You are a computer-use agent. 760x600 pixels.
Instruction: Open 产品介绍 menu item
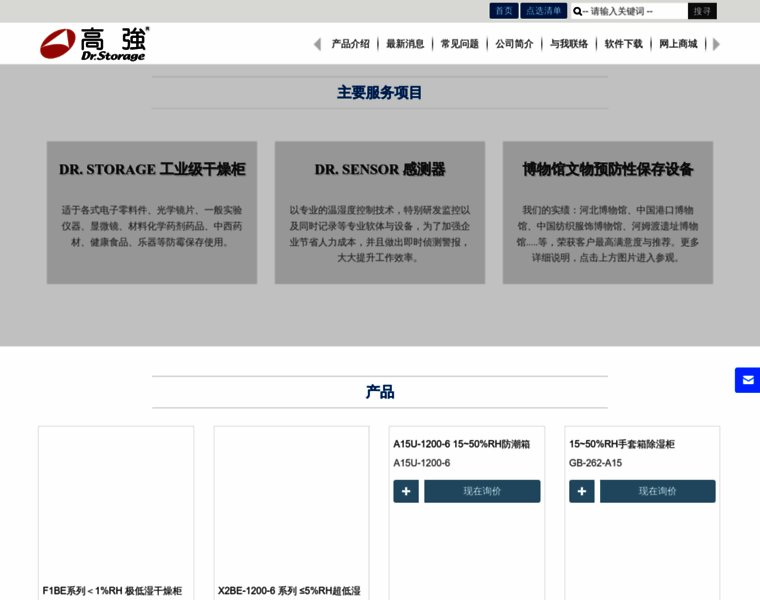pyautogui.click(x=350, y=44)
